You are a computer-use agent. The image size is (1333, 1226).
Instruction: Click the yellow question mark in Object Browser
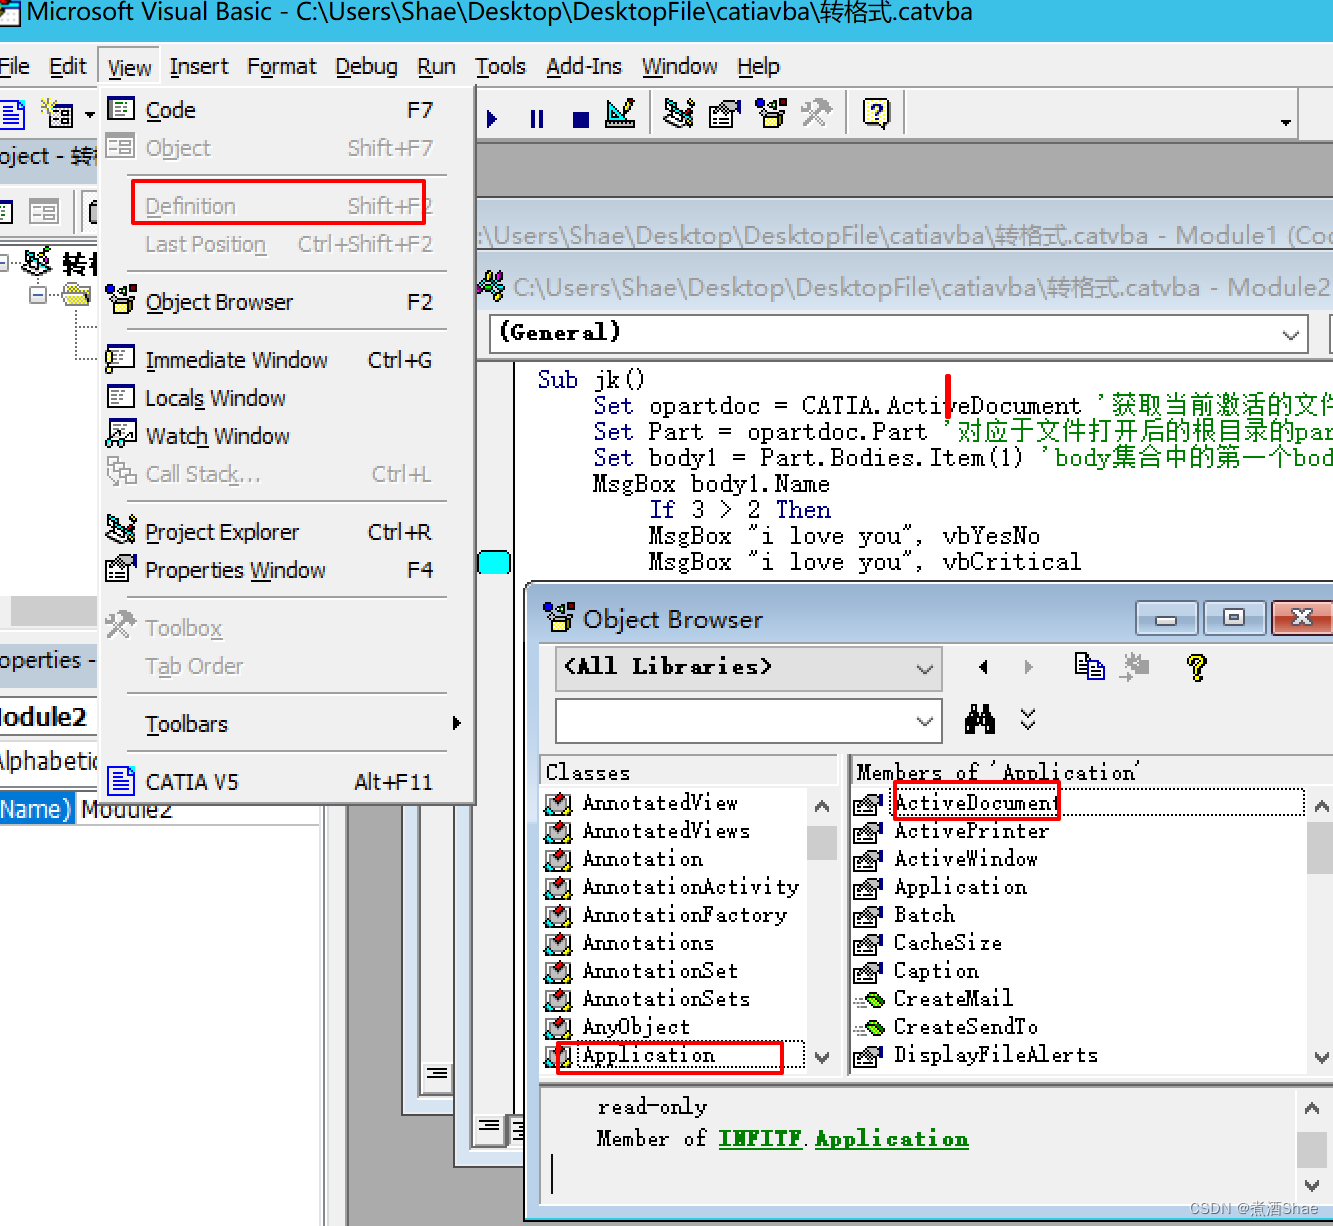click(x=1196, y=666)
